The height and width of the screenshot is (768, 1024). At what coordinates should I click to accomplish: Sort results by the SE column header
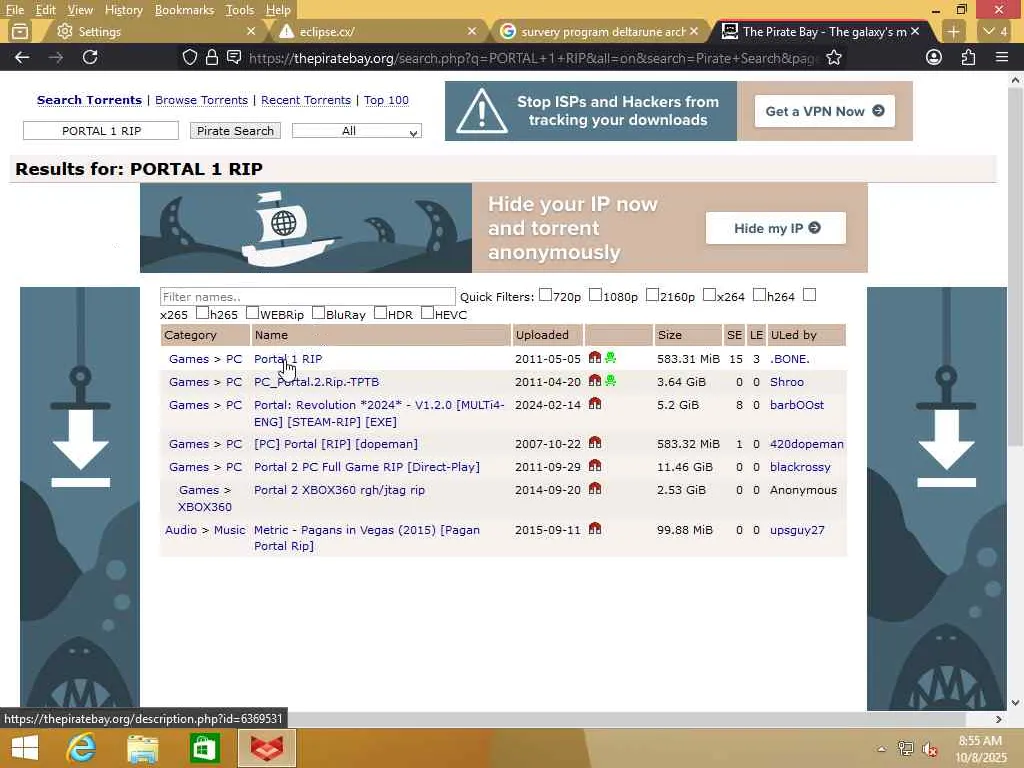click(x=735, y=335)
